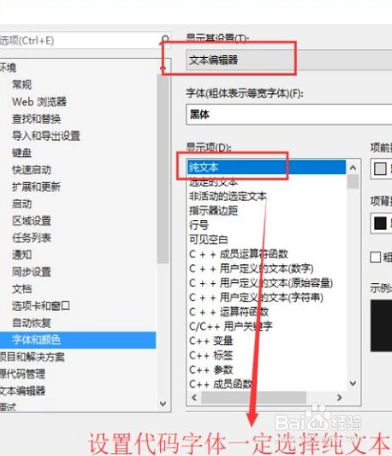392x456 pixels.
Task: Open the 黑体 font dropdown
Action: 289,115
